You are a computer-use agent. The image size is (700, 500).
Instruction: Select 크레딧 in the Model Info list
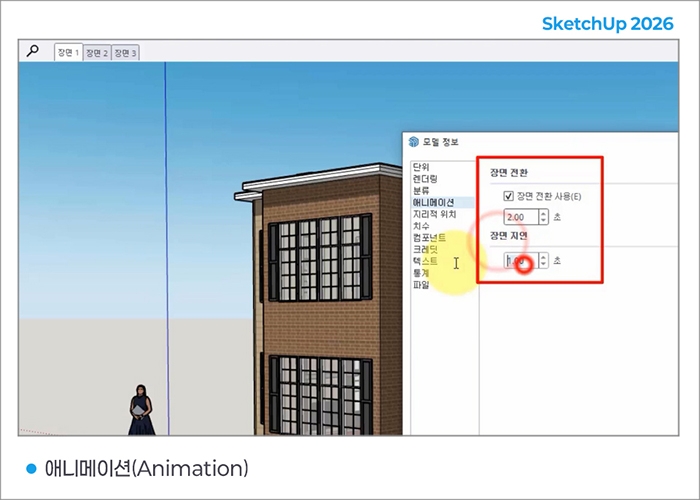coord(425,249)
